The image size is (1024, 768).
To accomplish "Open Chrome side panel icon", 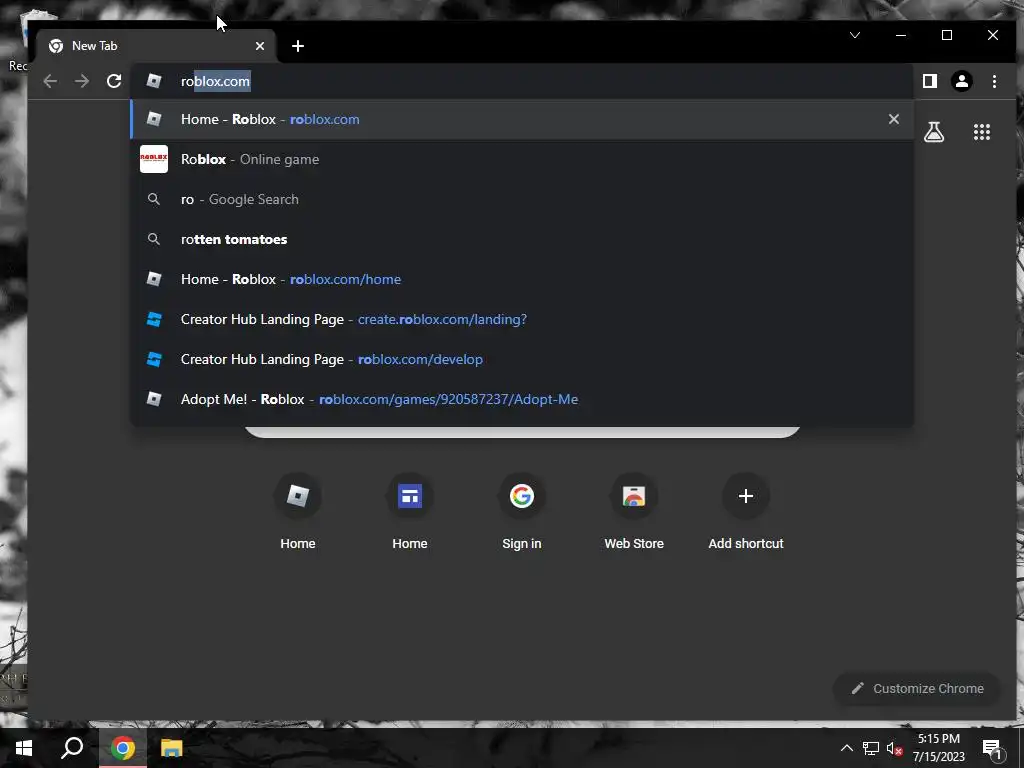I will click(x=930, y=81).
